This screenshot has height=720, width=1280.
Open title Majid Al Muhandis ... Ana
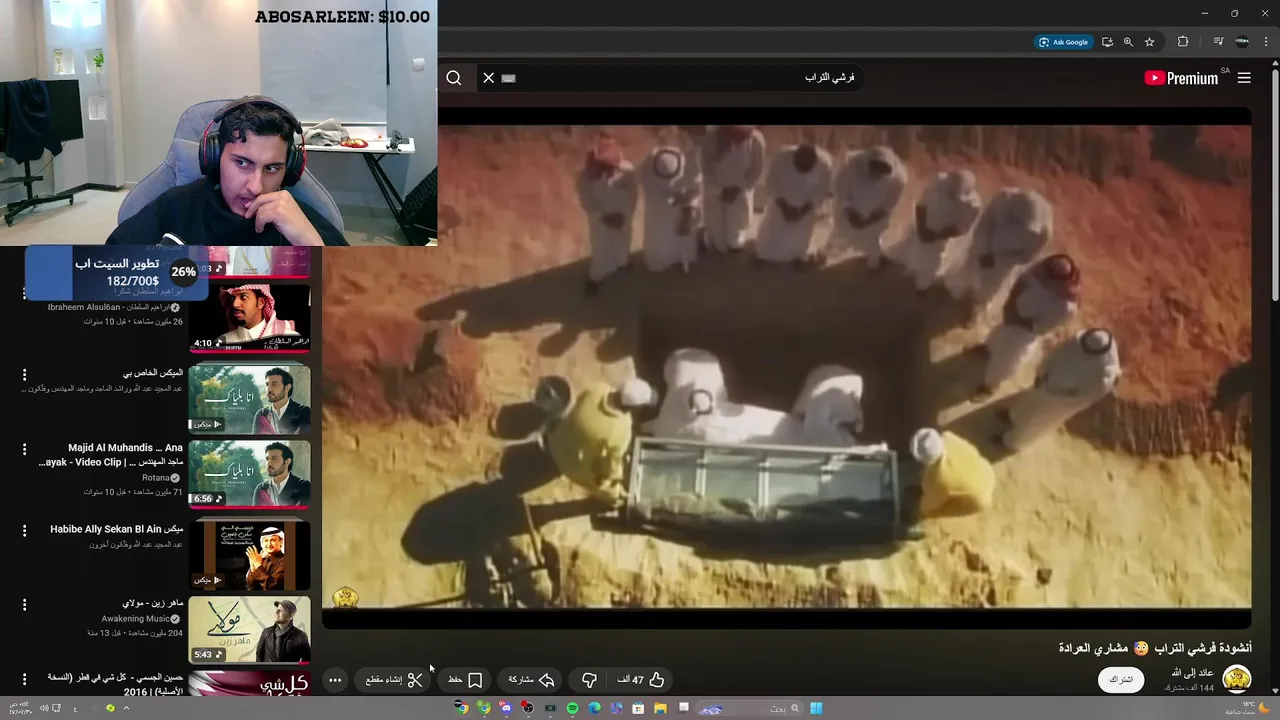[111, 455]
